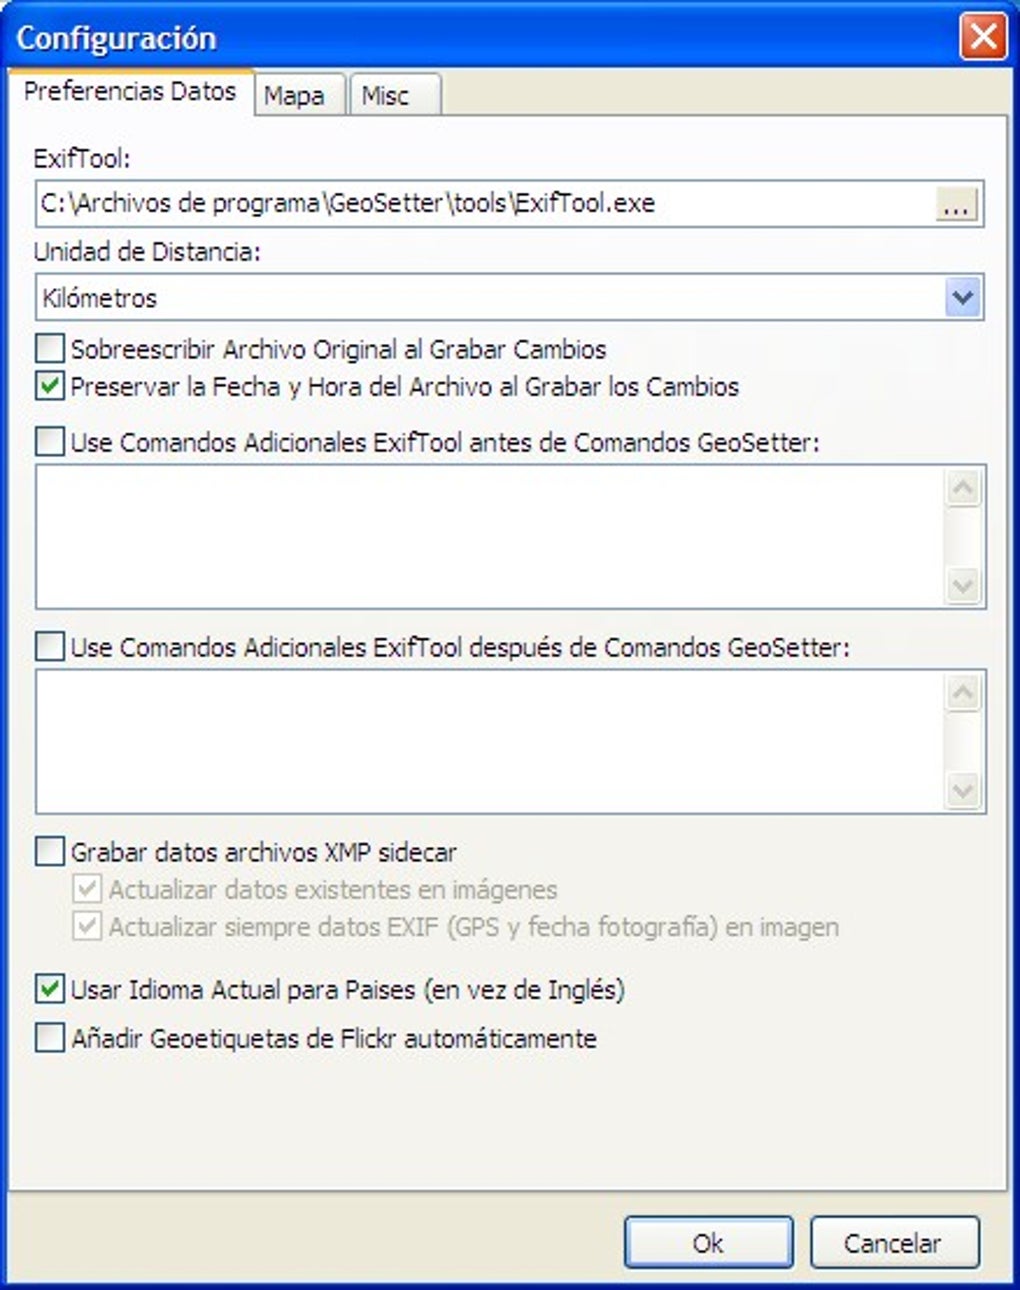Enable additional ExifTool commands antes de GeoSetter
Image resolution: width=1020 pixels, height=1290 pixels.
point(49,442)
